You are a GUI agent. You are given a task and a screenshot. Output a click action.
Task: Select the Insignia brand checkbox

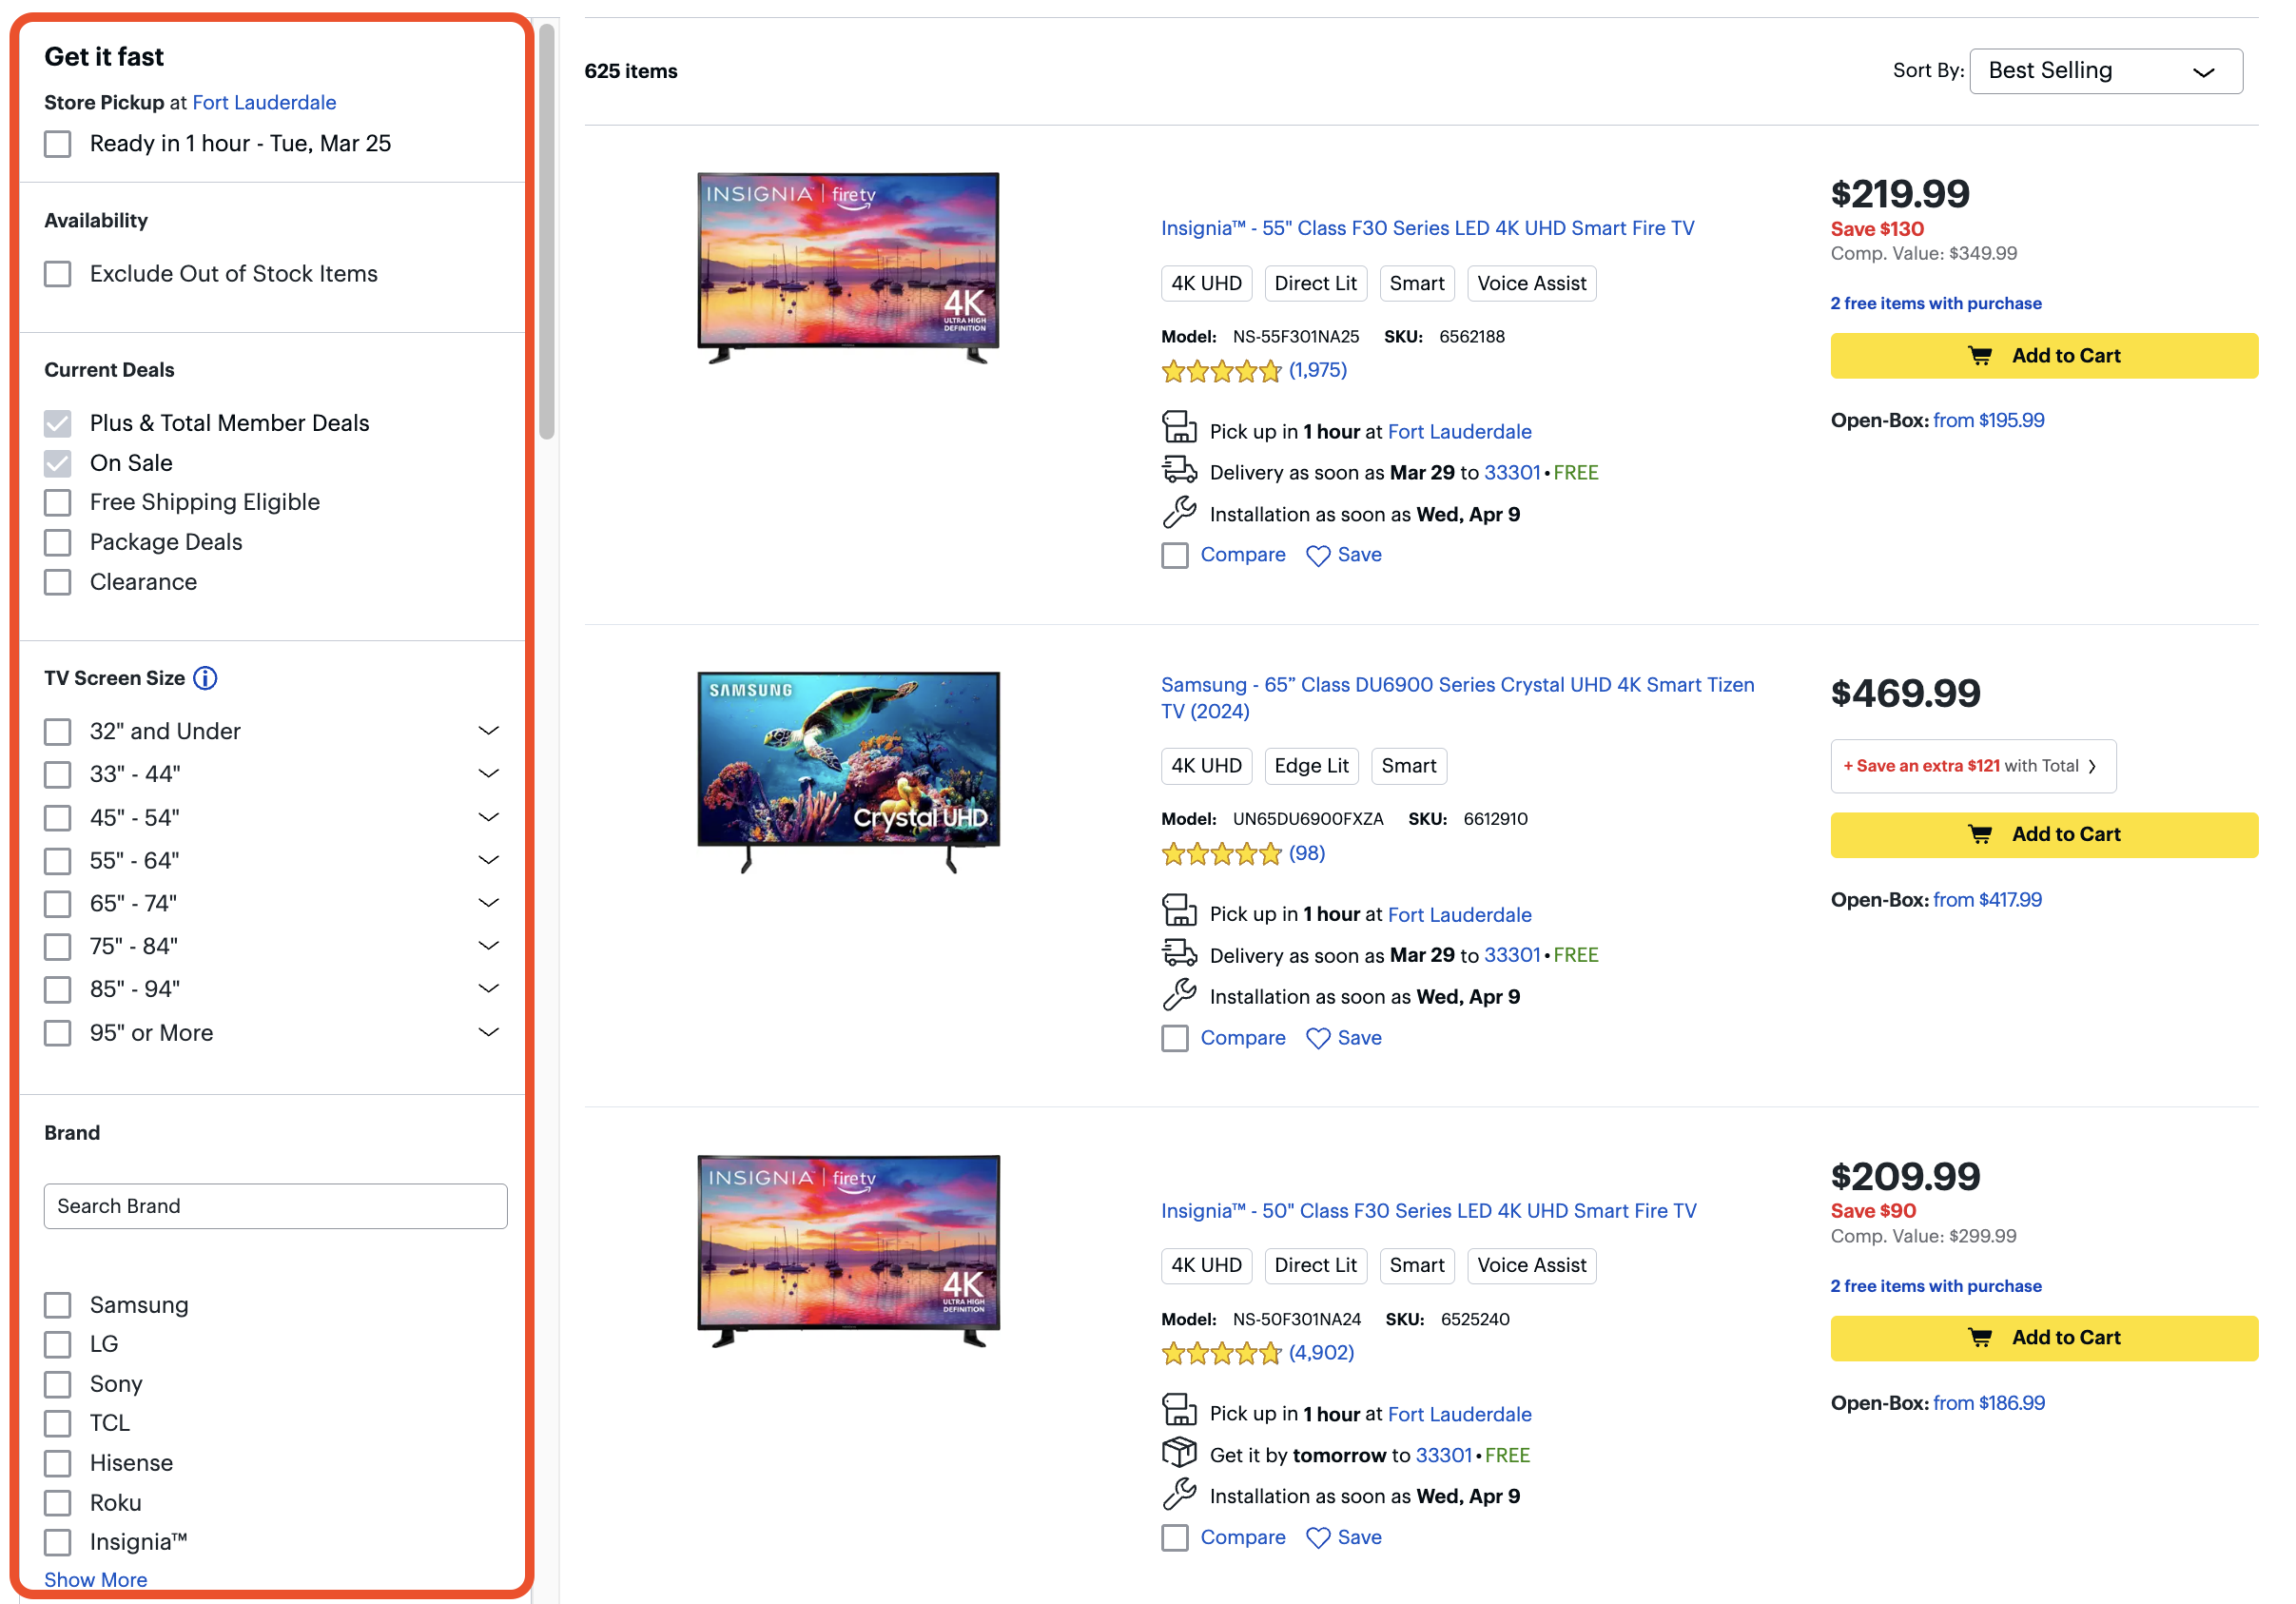[58, 1543]
